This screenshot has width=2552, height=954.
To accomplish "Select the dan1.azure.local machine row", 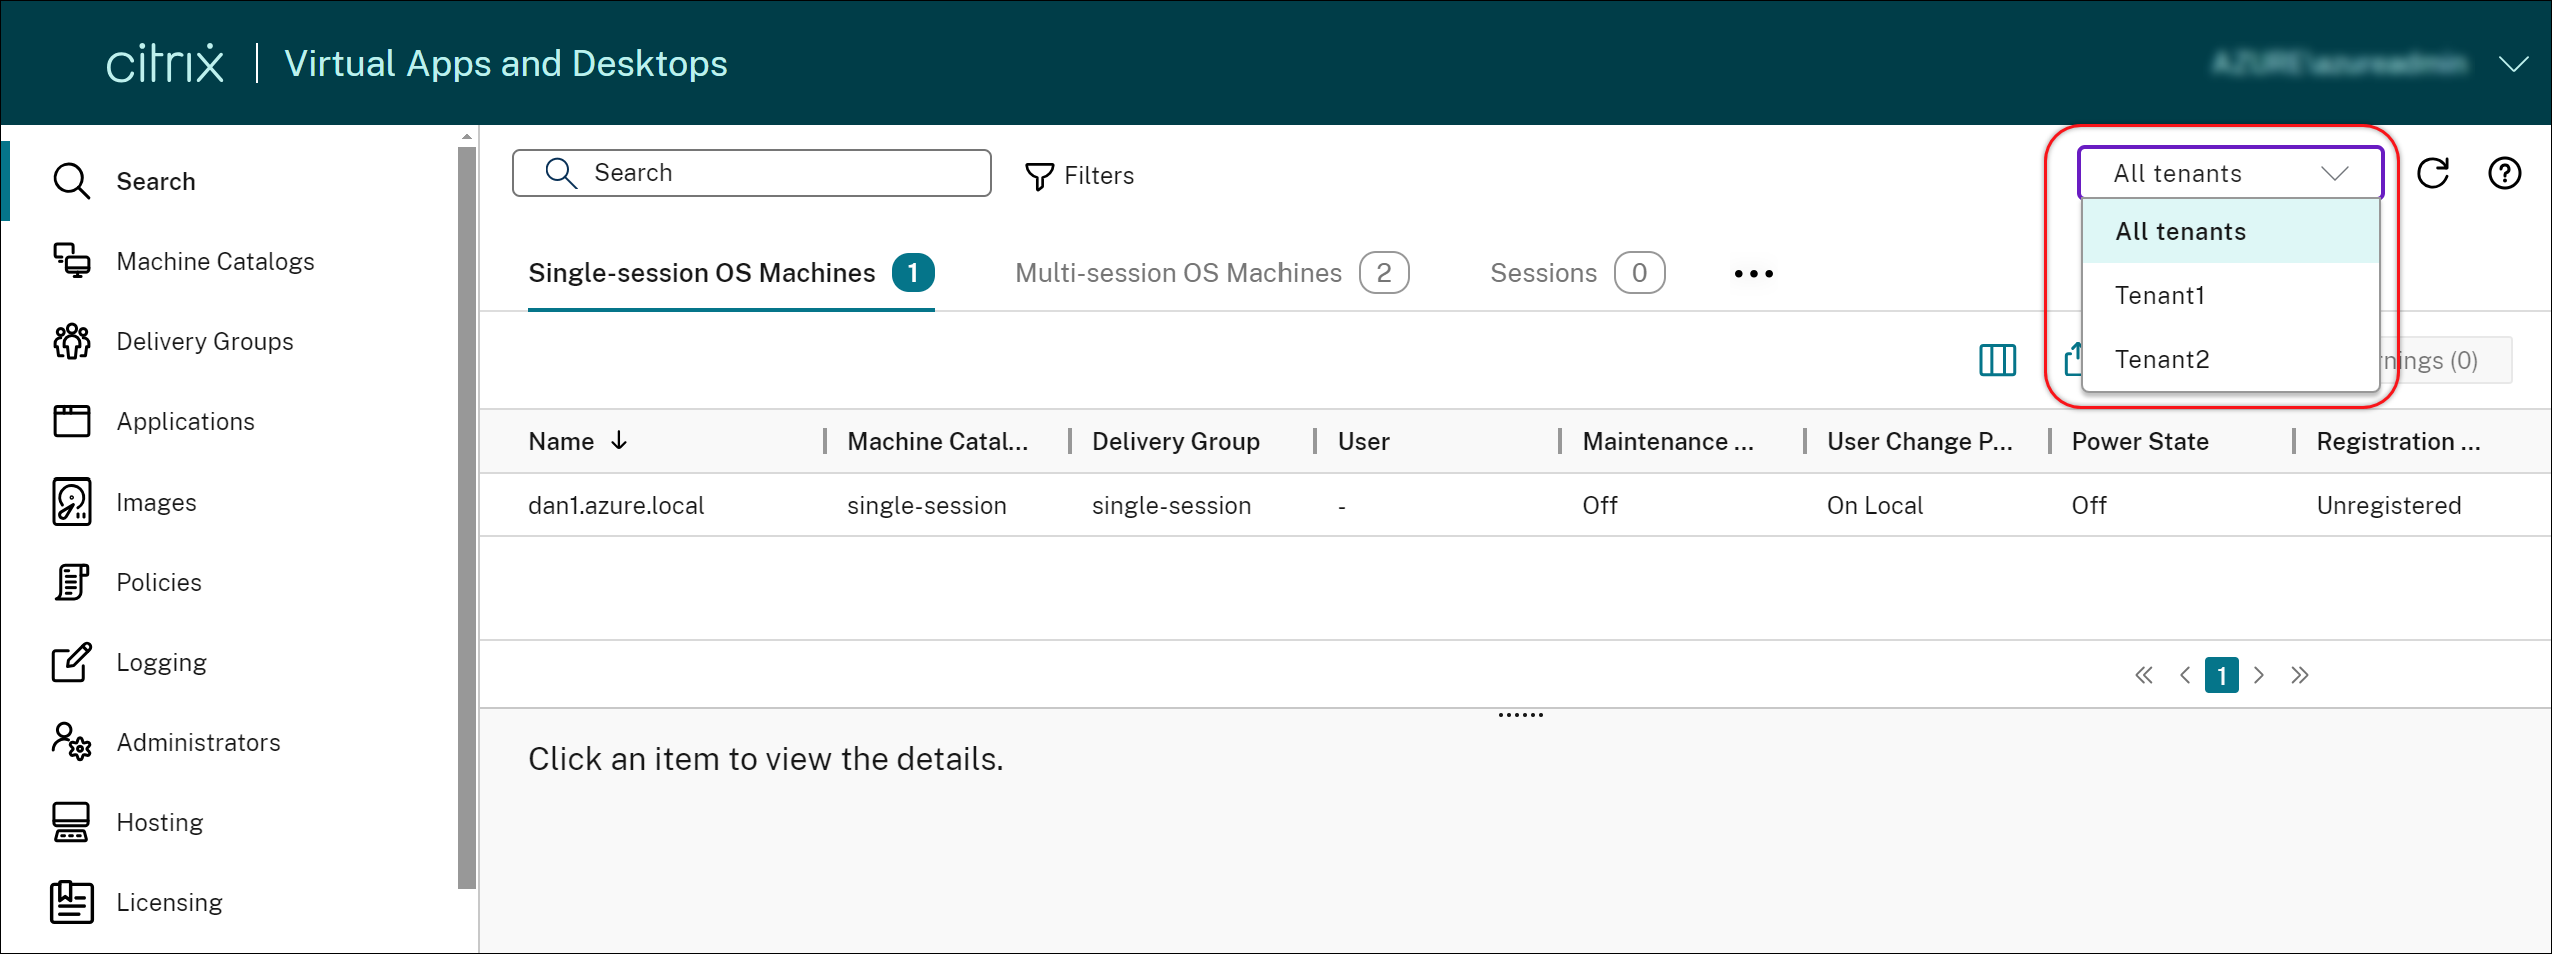I will [616, 506].
